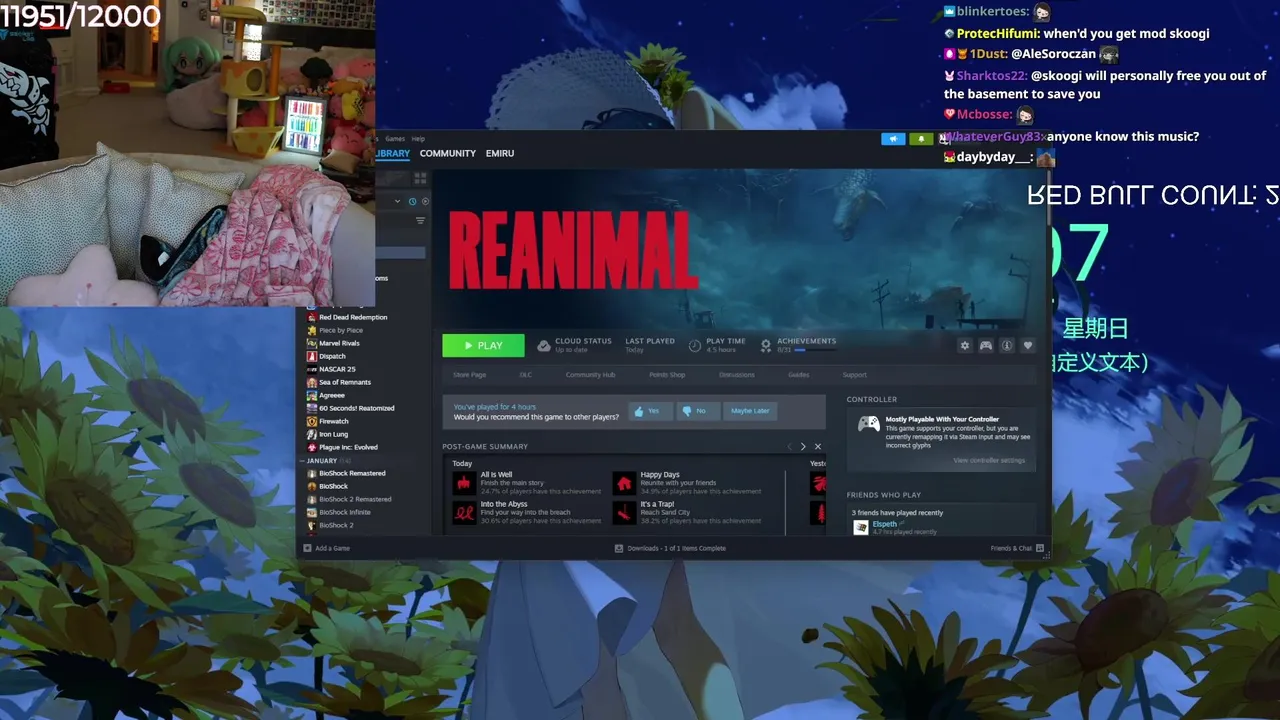Open Elspeth's friend profile
Screen dimensions: 1280x720
(884, 524)
